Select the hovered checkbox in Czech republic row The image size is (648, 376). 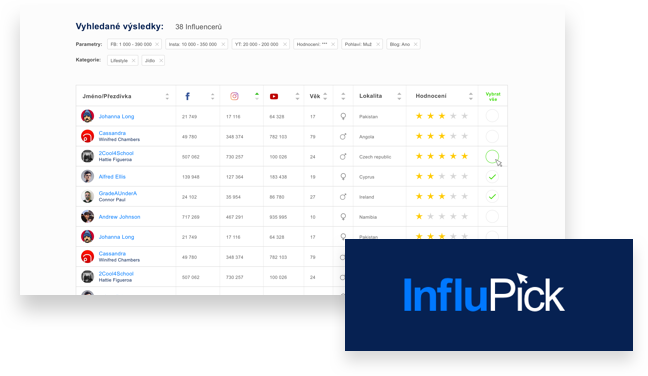tap(492, 156)
